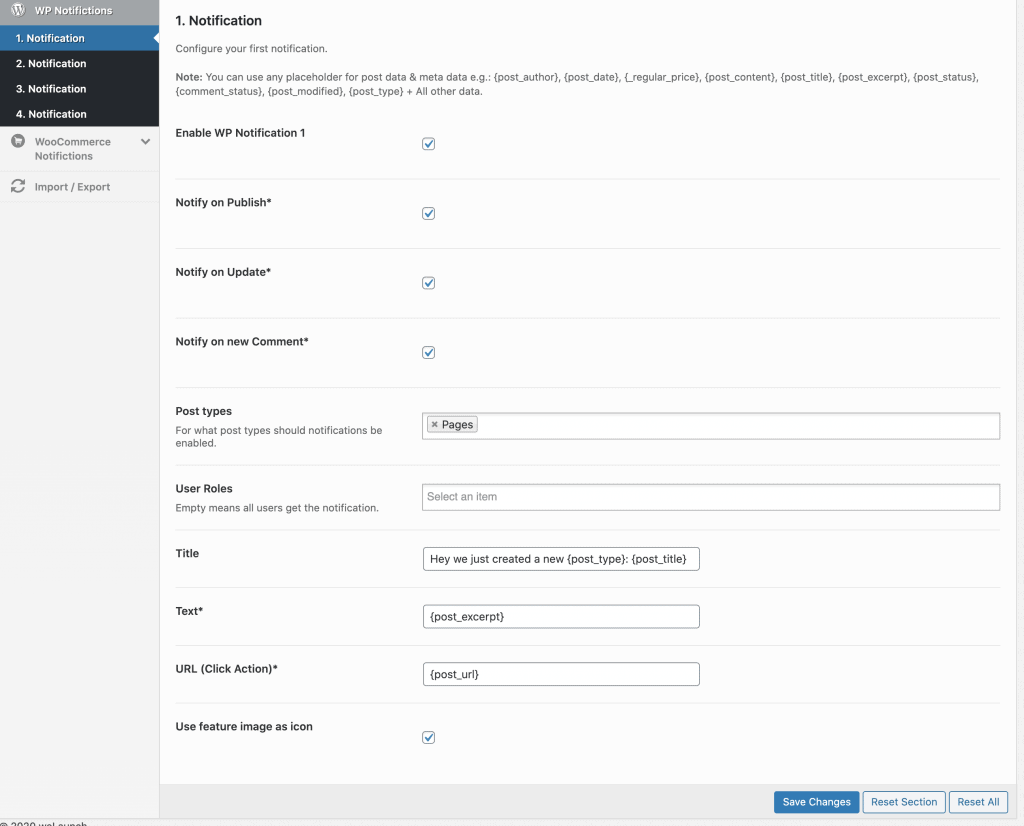Screen dimensions: 1024x826
Task: Click the URL Click Action field with {post_url}
Action: tap(560, 673)
